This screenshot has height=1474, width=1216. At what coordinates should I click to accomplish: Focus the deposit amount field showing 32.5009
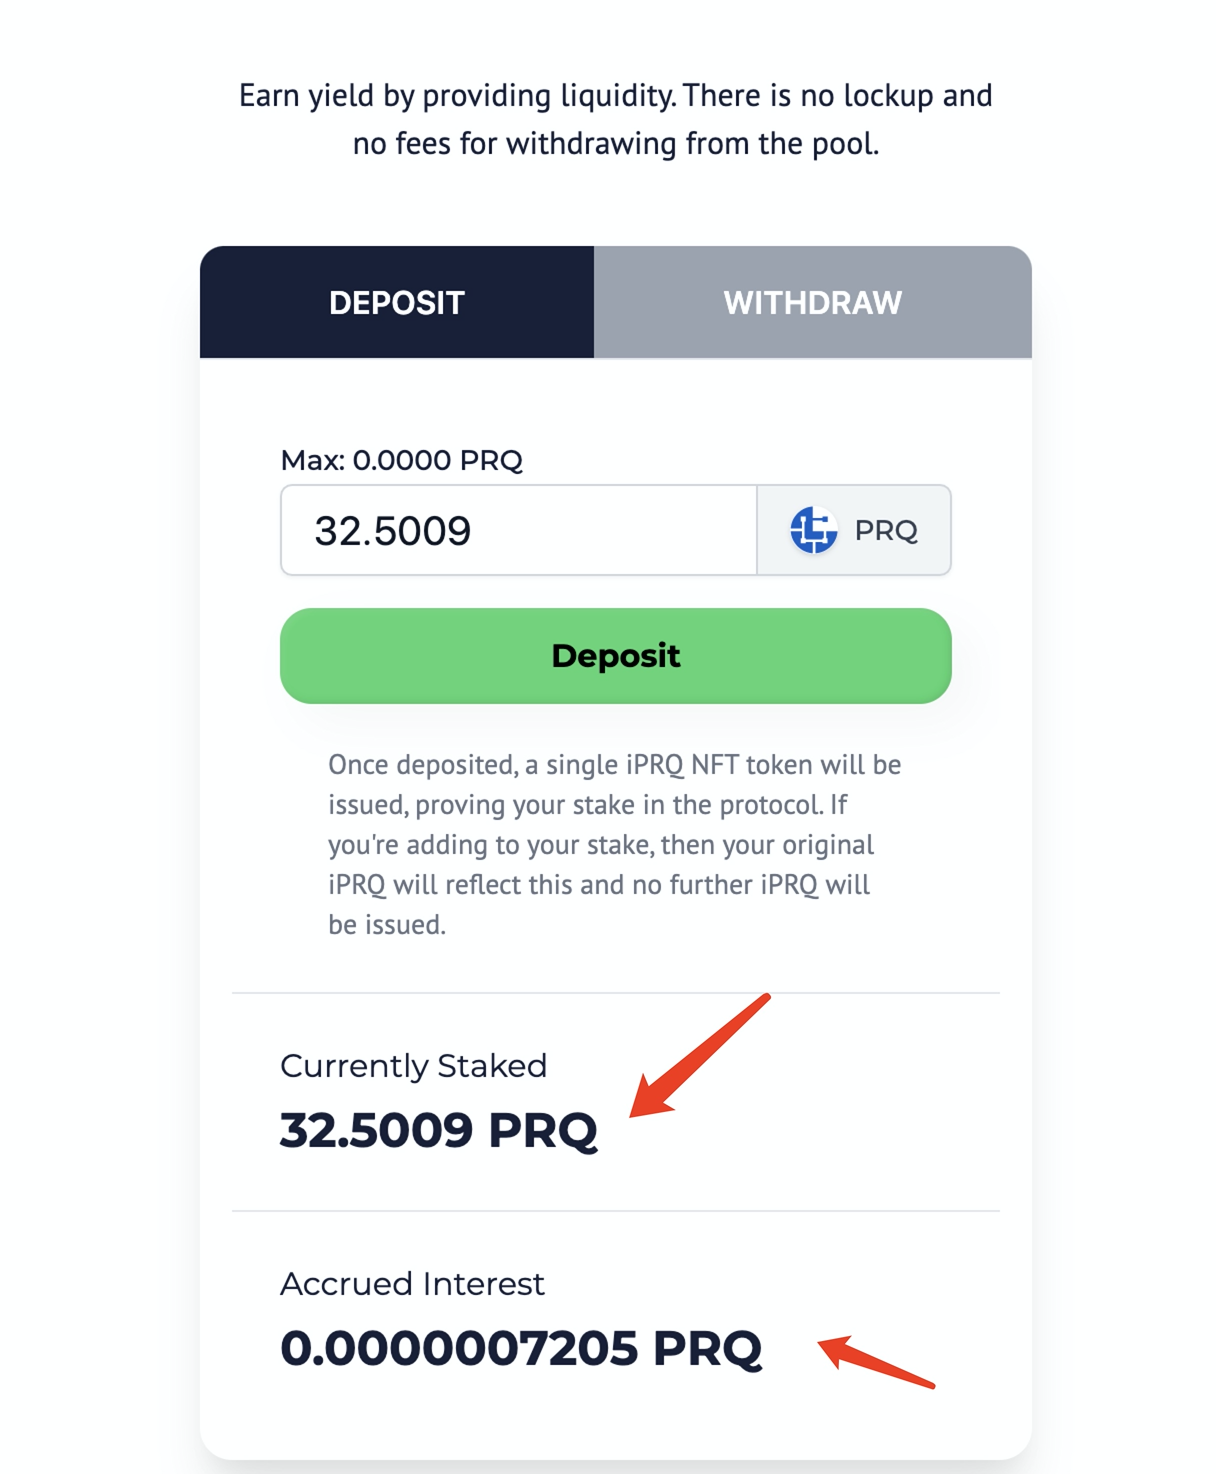[x=518, y=530]
